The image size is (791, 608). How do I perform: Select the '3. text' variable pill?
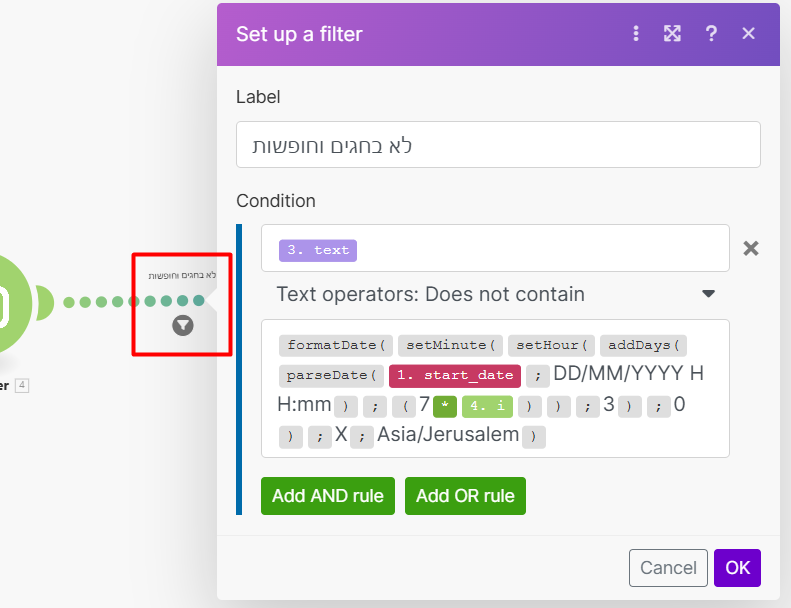click(318, 250)
